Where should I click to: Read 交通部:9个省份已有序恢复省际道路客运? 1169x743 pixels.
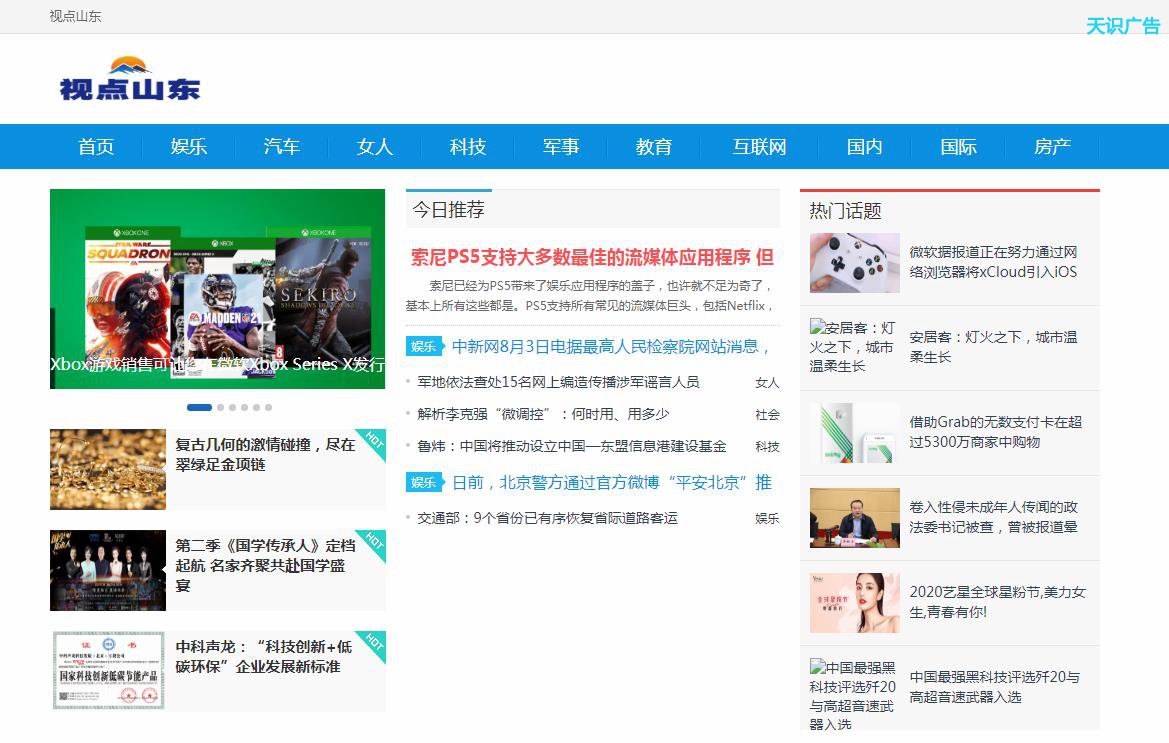[547, 518]
